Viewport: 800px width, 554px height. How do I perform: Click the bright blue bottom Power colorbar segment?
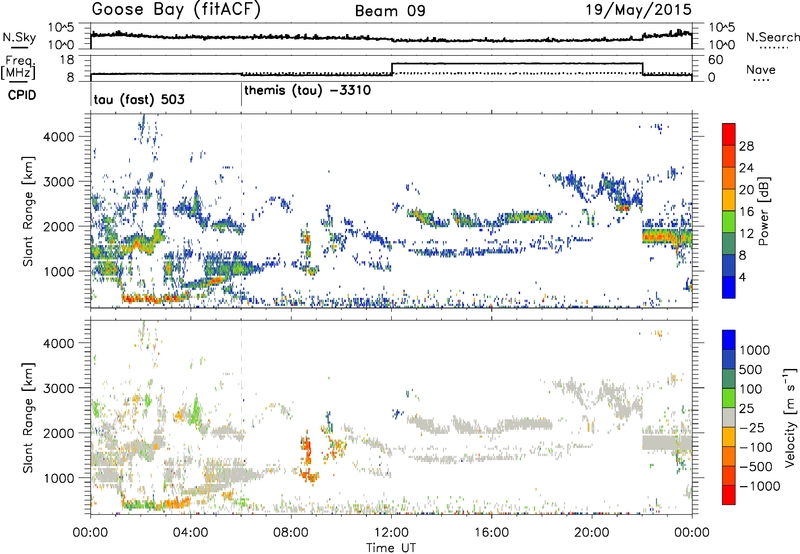tap(729, 287)
